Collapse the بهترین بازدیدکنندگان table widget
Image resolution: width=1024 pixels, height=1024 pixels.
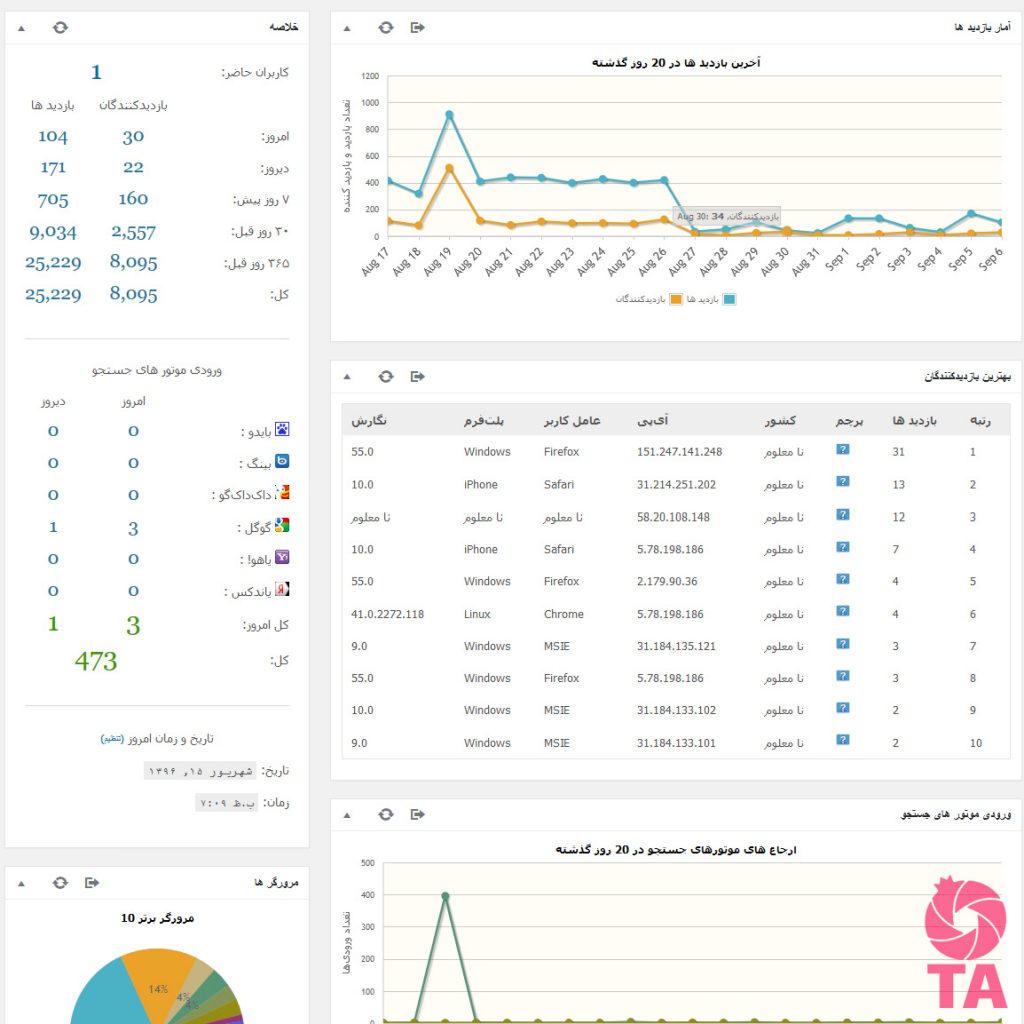(x=347, y=377)
